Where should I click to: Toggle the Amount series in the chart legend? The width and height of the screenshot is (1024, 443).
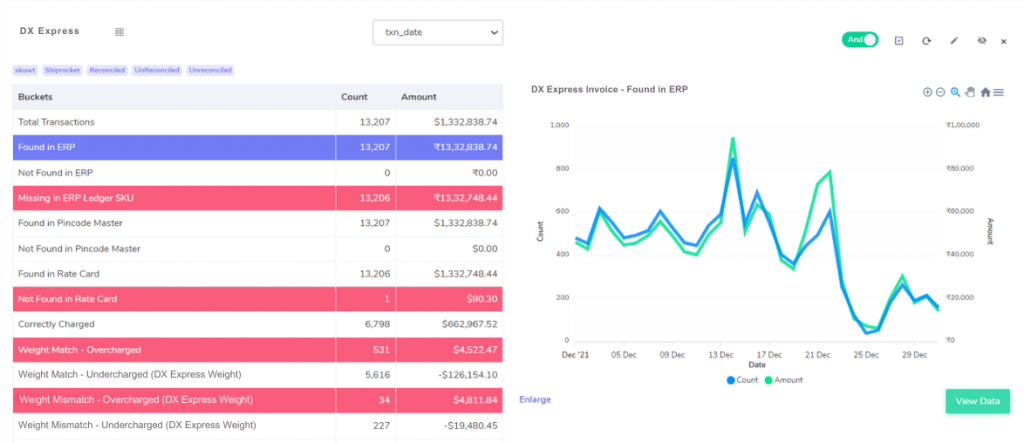pyautogui.click(x=784, y=380)
